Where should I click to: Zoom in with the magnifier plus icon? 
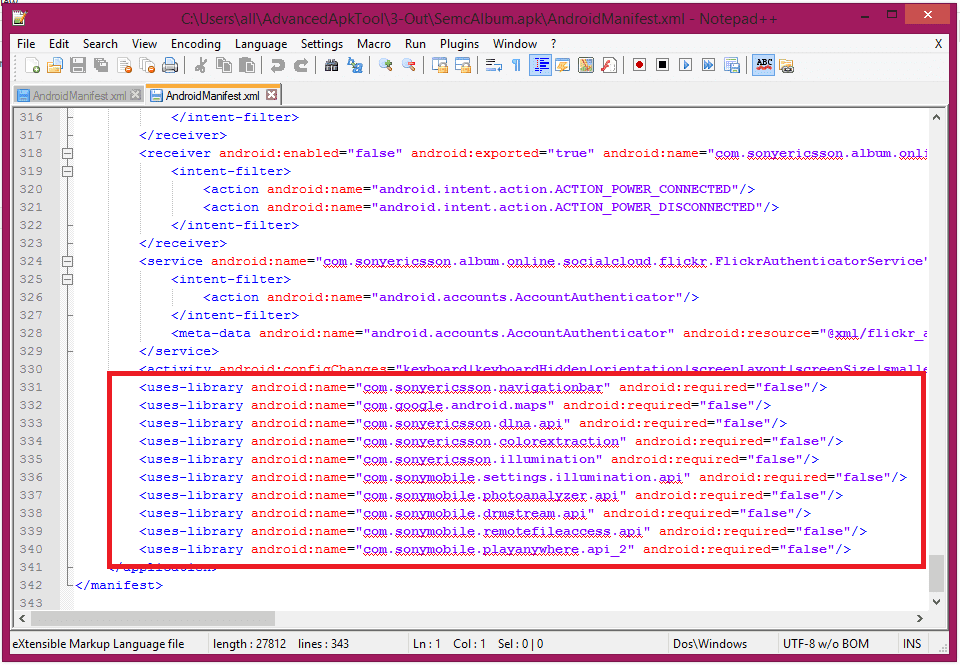[385, 65]
